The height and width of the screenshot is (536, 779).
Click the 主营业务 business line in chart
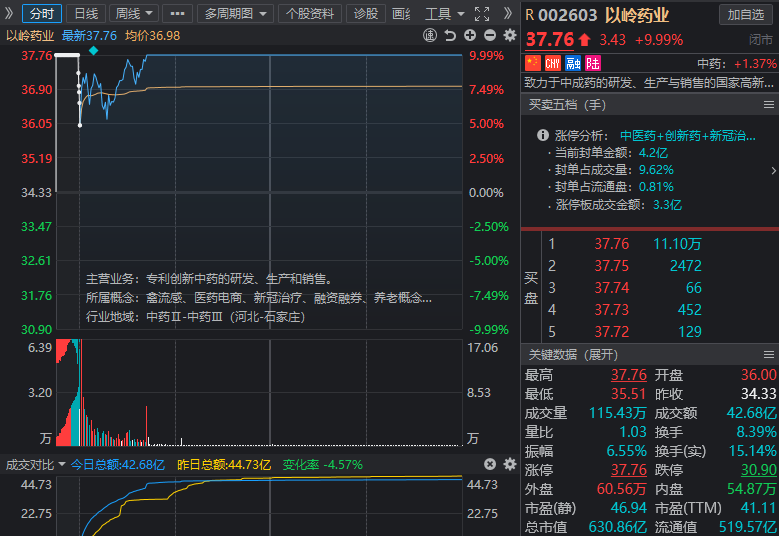click(209, 279)
